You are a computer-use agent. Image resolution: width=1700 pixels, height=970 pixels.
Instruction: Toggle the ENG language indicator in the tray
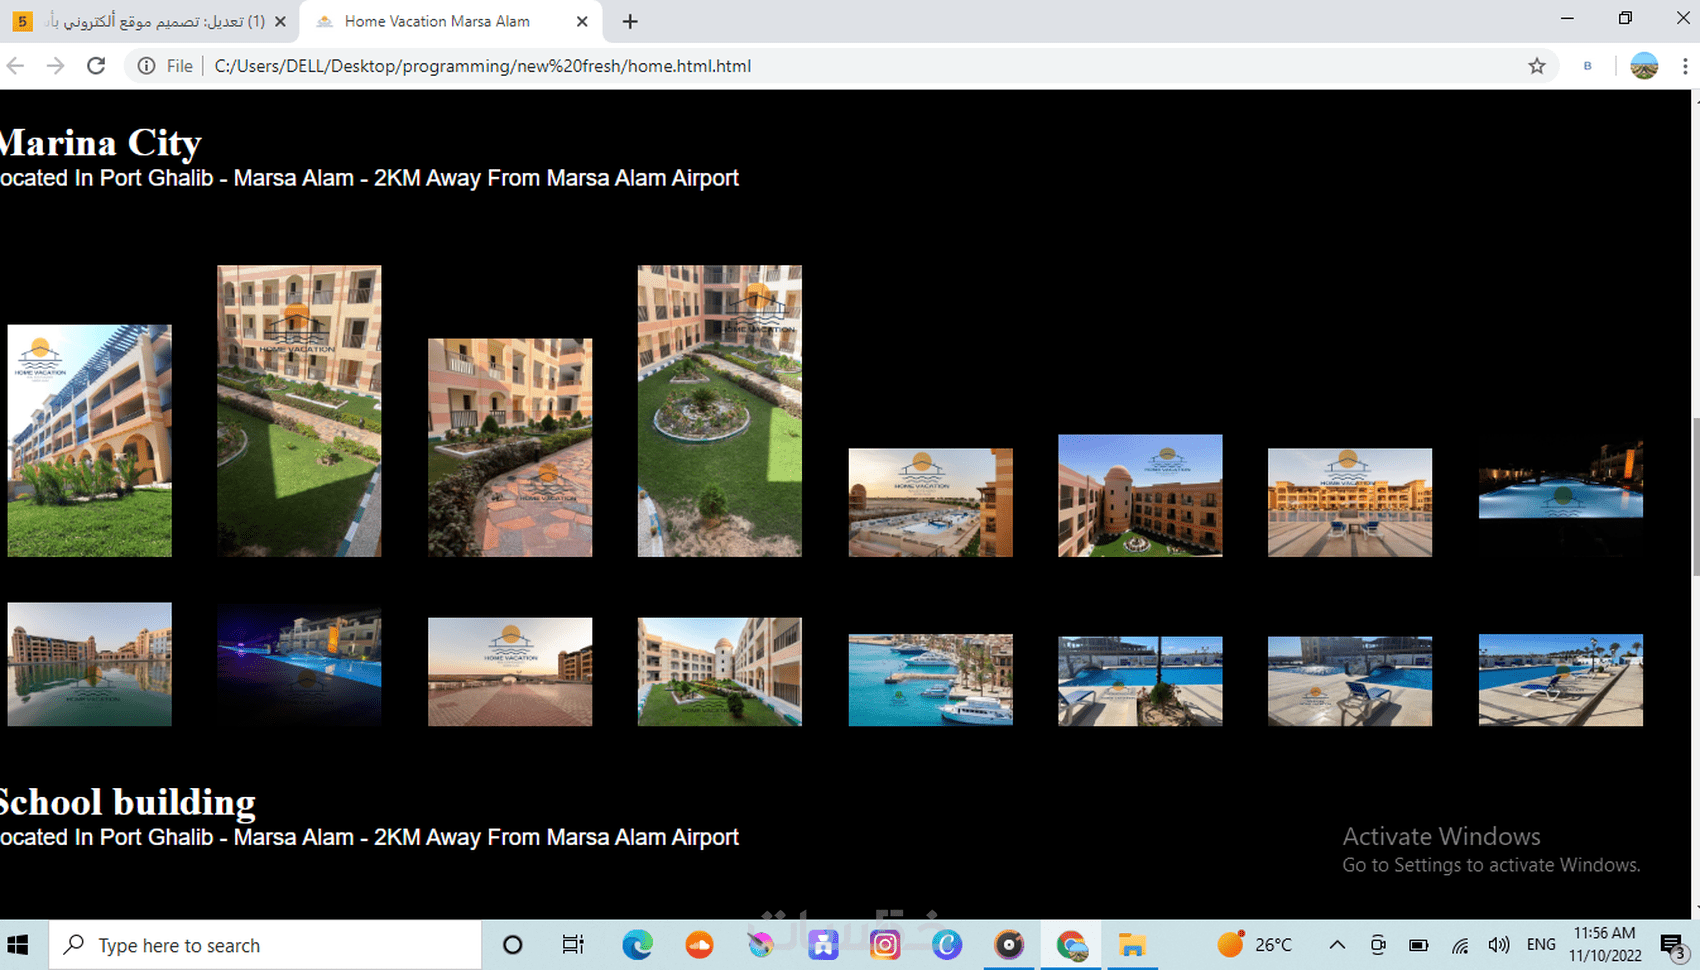[x=1540, y=944]
